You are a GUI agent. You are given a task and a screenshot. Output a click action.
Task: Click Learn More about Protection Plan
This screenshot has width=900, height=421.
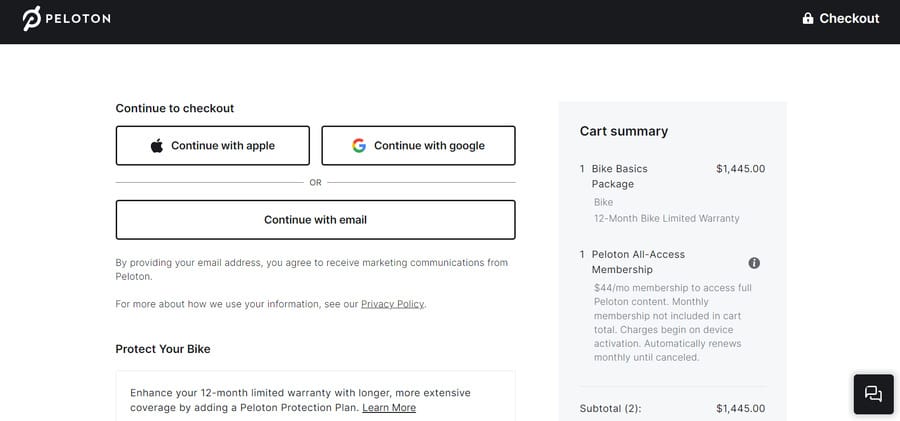(389, 408)
